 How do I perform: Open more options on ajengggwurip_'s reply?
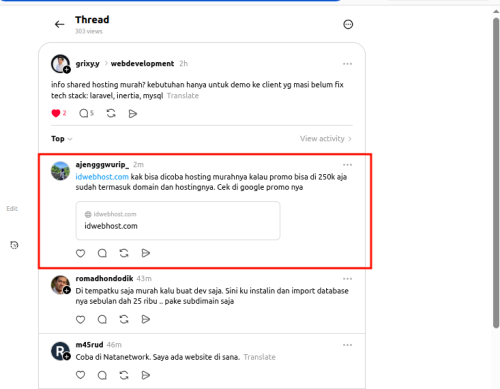coord(347,165)
